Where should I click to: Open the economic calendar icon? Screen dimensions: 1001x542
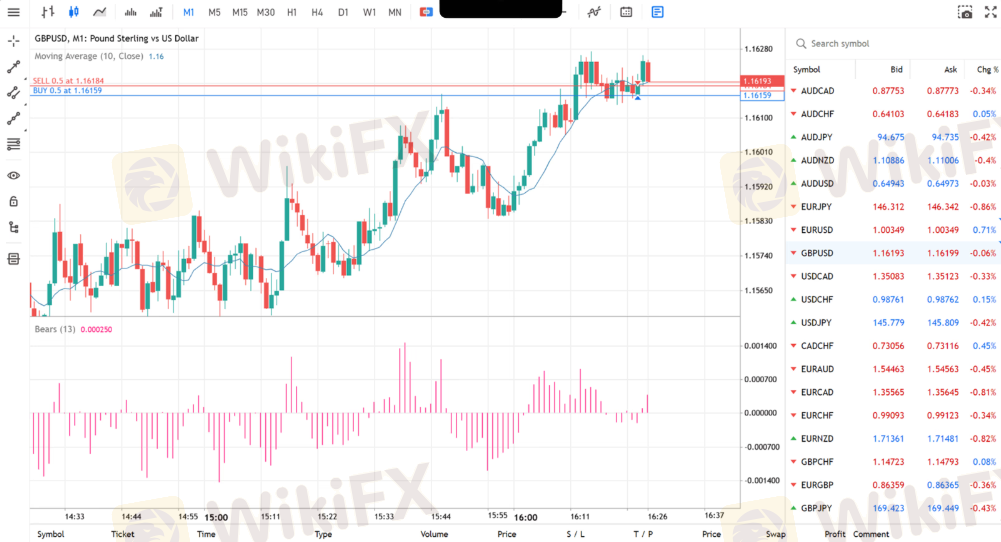coord(626,12)
